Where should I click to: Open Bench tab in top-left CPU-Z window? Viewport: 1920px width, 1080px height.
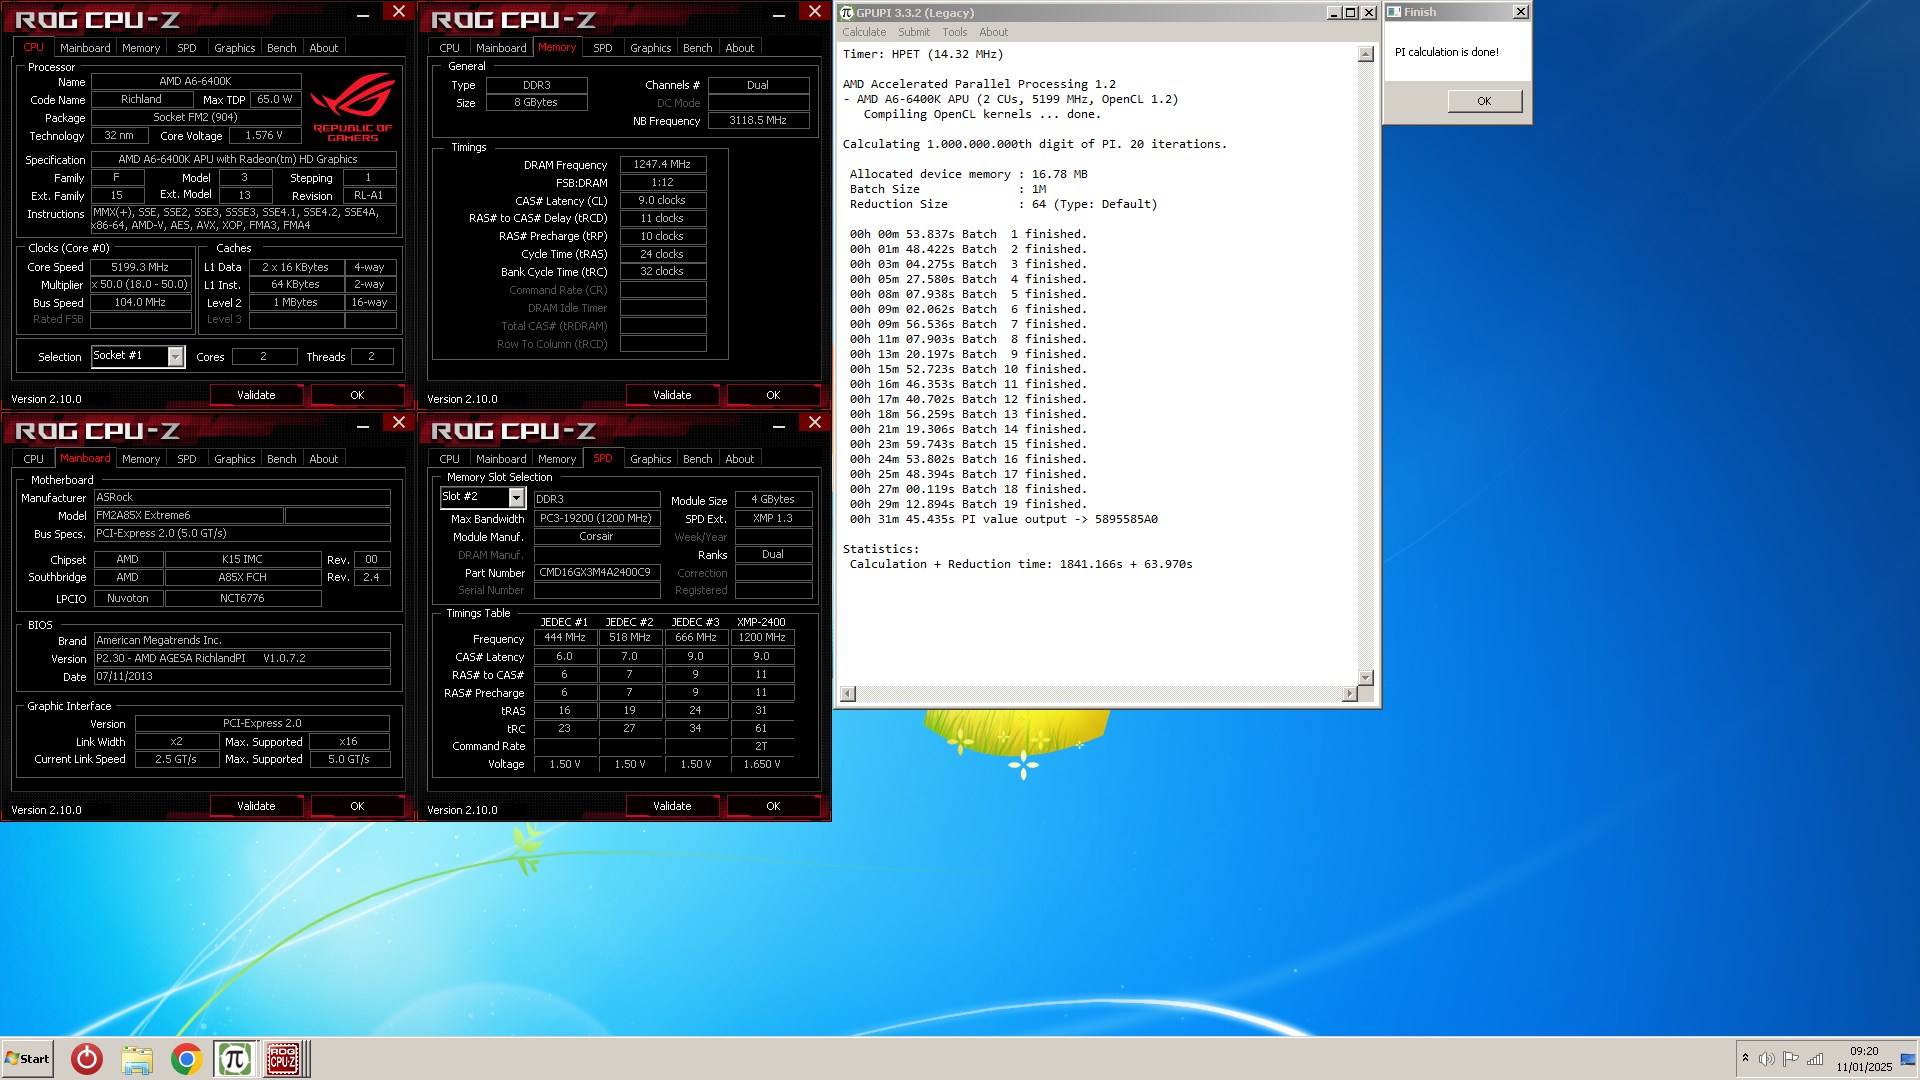click(282, 48)
